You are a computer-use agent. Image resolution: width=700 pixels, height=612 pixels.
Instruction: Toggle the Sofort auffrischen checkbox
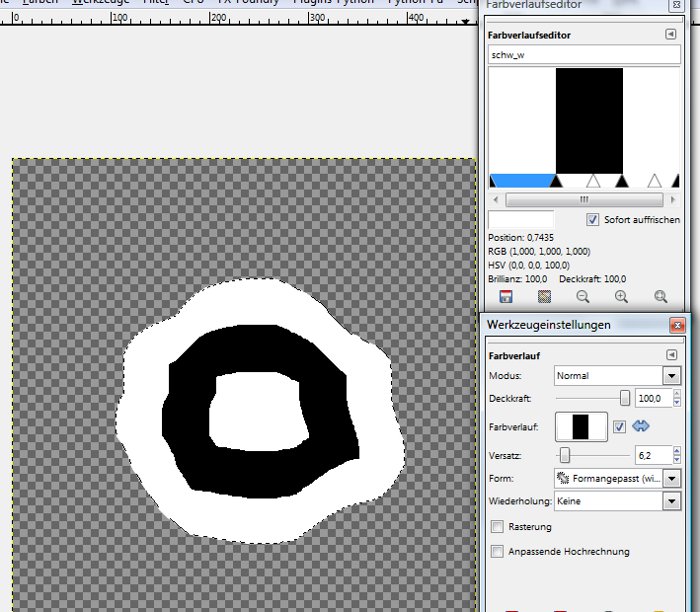tap(593, 219)
